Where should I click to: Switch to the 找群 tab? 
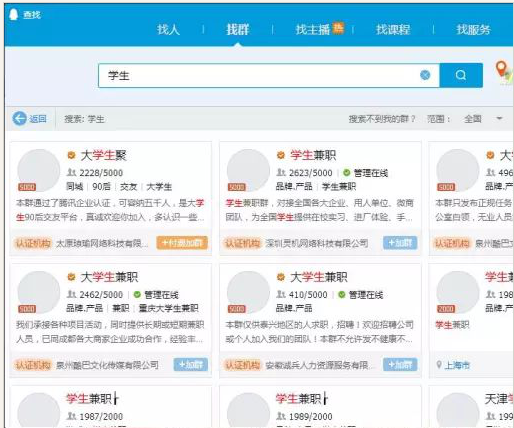[x=238, y=30]
